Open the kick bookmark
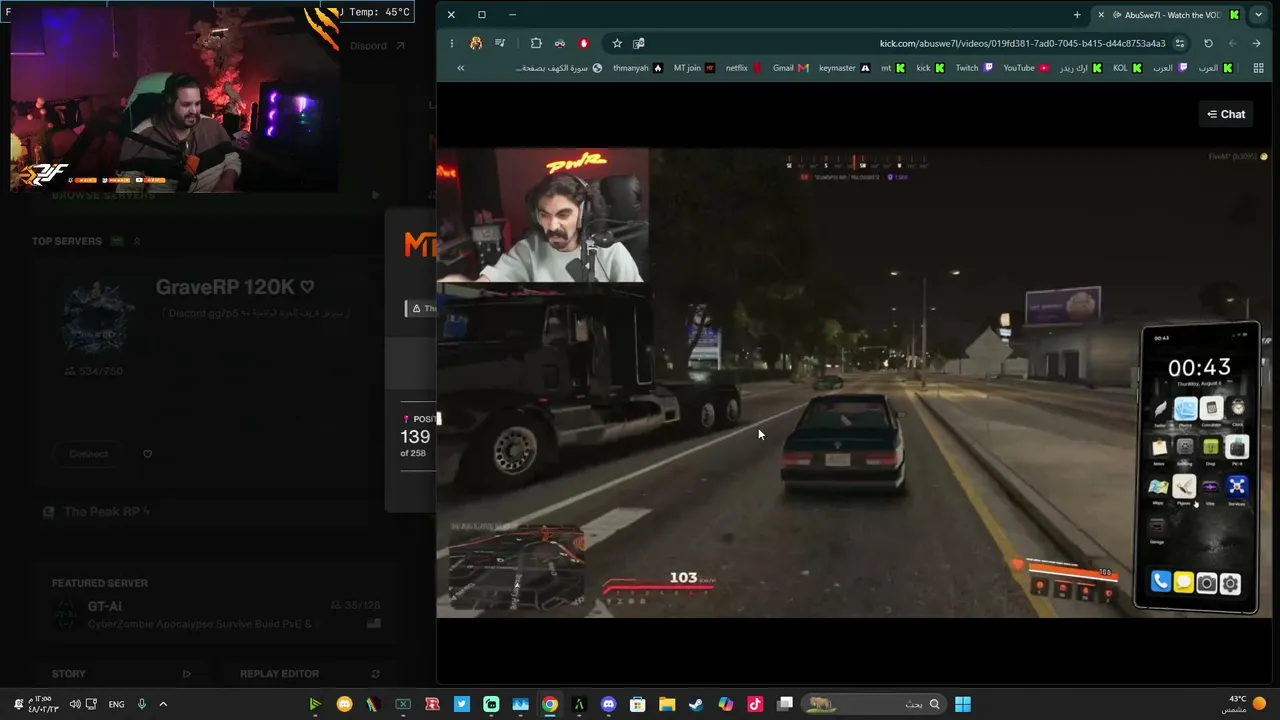 (x=930, y=68)
